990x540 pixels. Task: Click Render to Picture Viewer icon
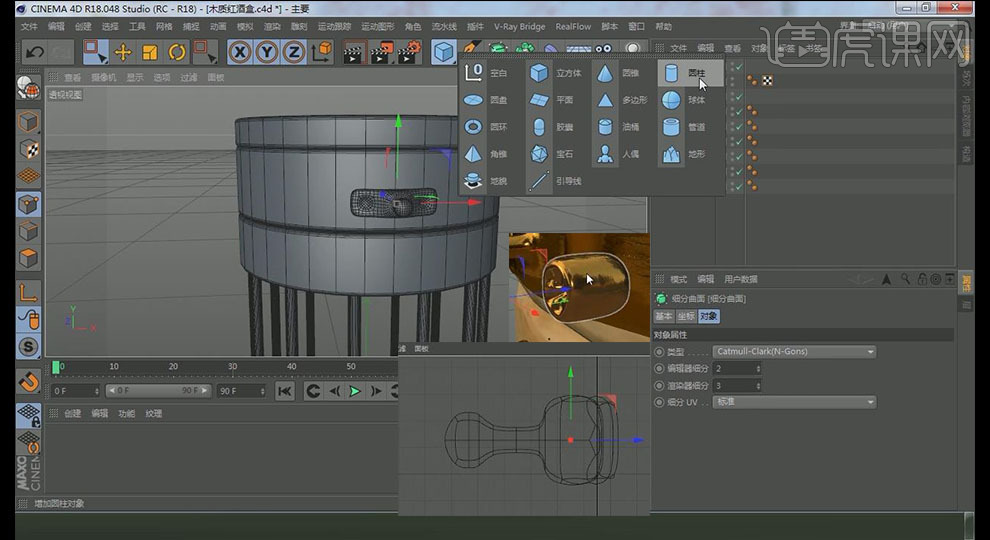coord(382,52)
